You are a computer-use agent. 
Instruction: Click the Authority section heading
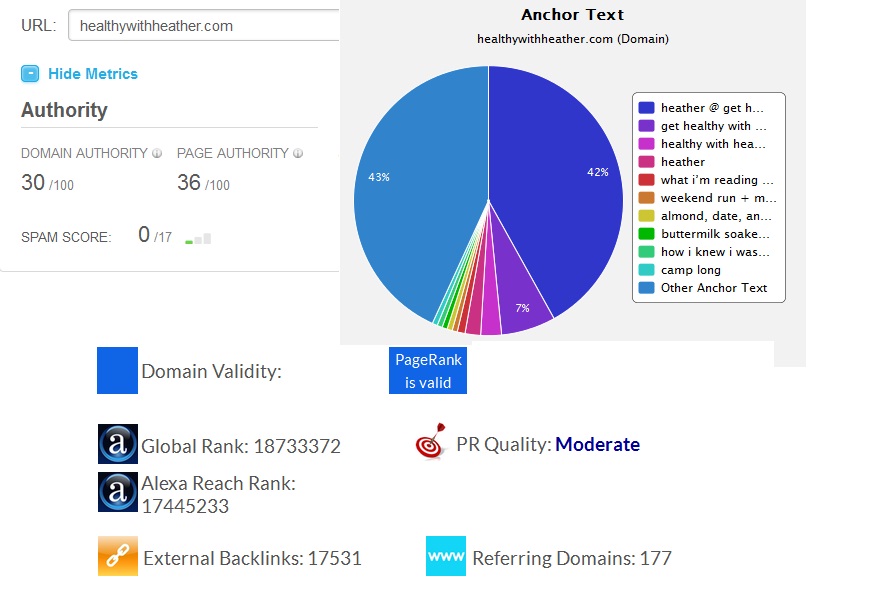click(x=64, y=110)
